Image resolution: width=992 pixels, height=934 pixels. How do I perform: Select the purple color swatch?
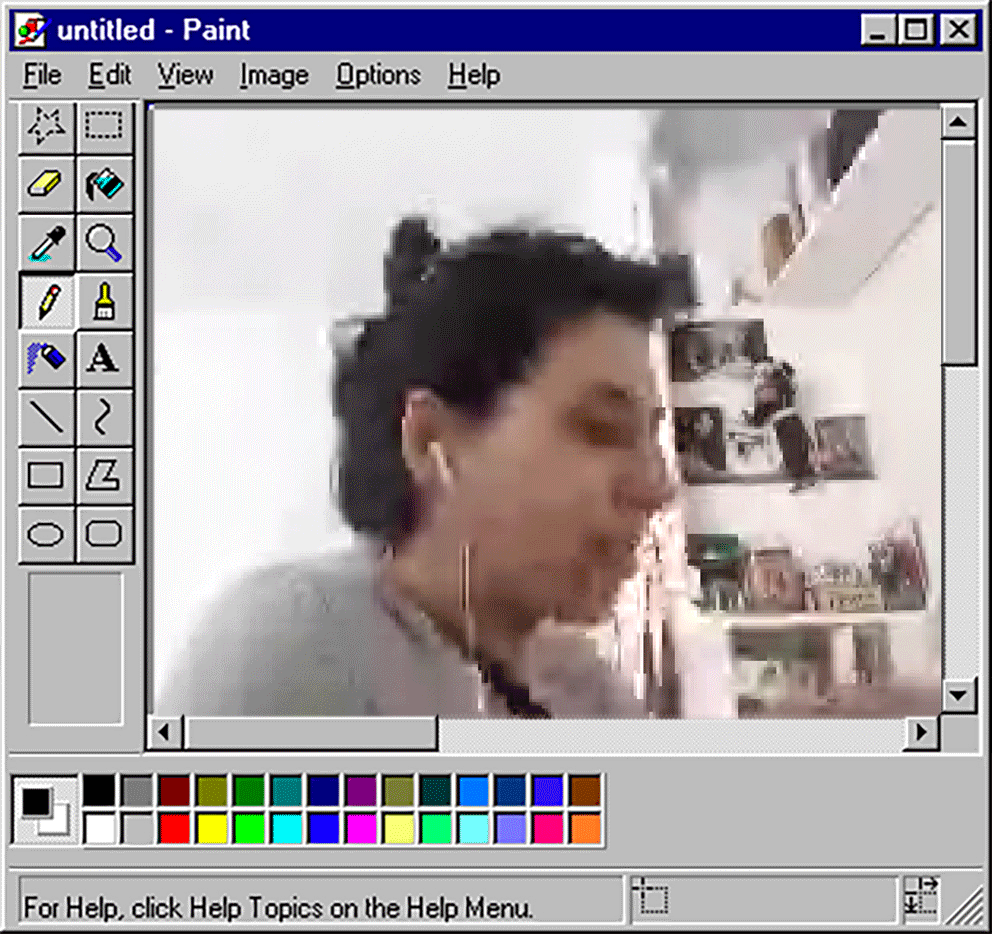[x=361, y=790]
